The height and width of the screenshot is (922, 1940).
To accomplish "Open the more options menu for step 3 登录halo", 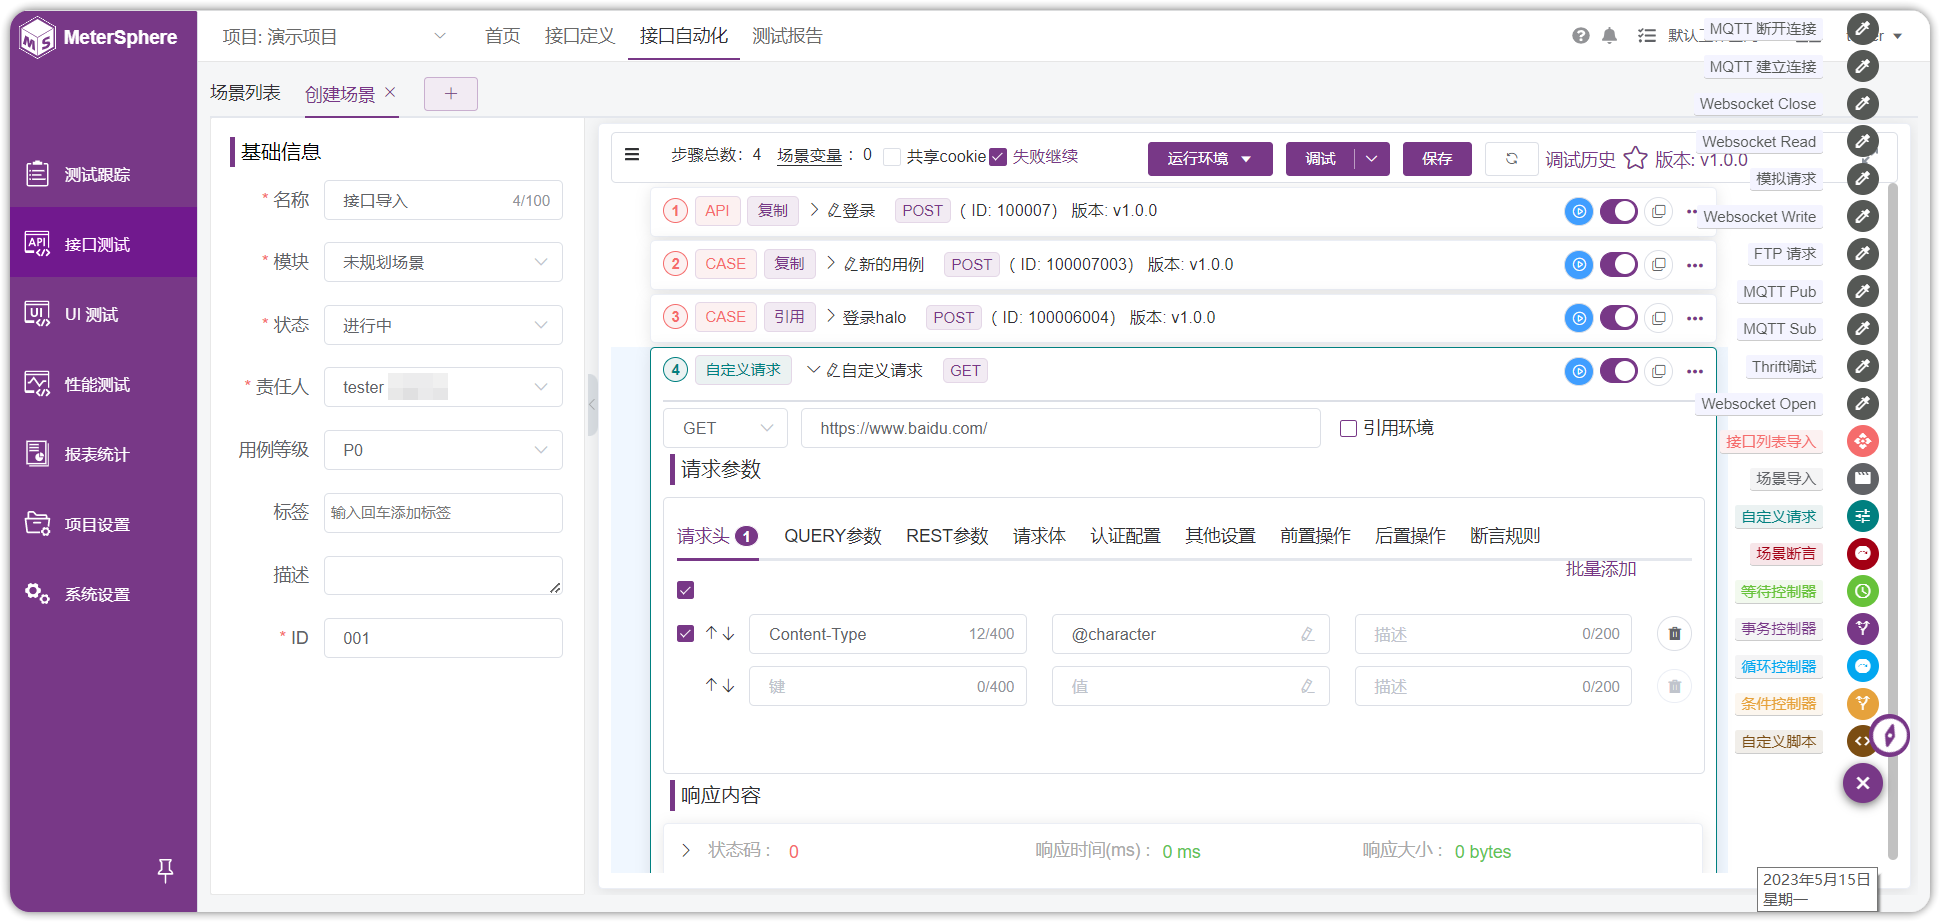I will [x=1695, y=318].
